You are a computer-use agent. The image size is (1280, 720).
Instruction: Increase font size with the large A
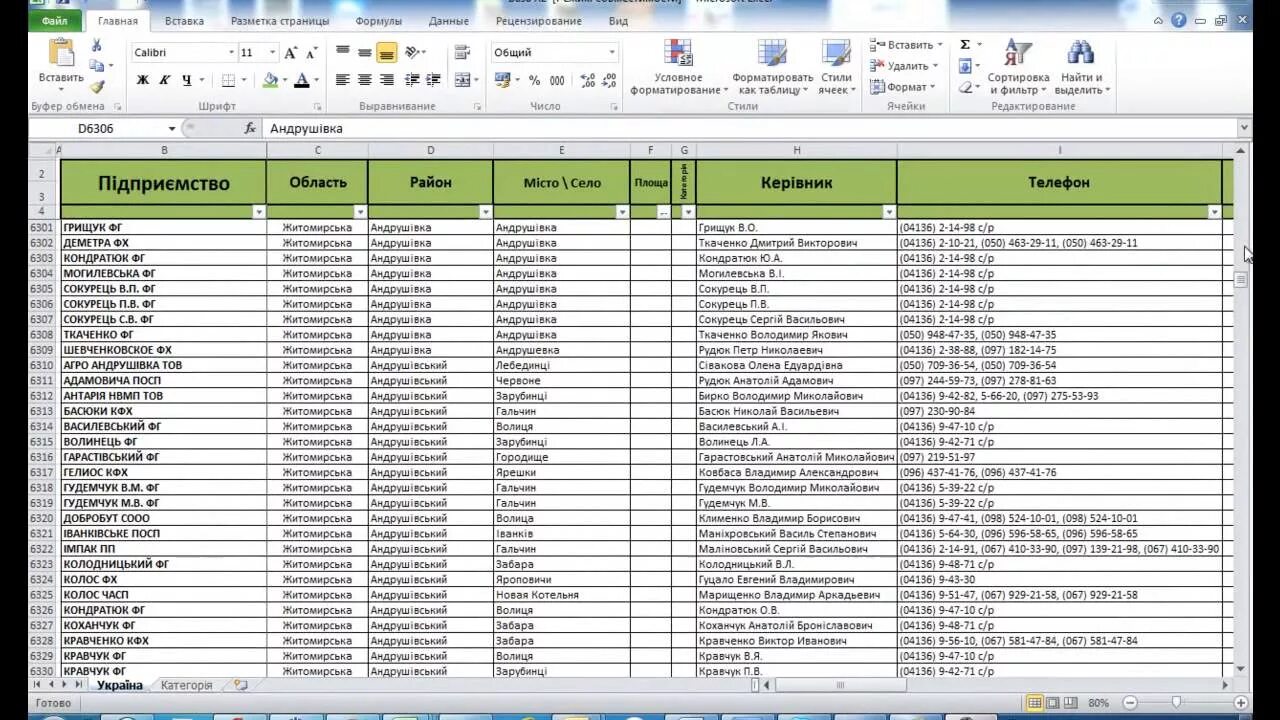(291, 53)
